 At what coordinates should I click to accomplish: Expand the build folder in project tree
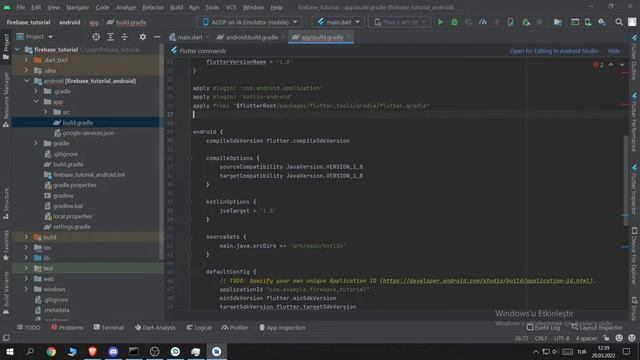tap(27, 237)
